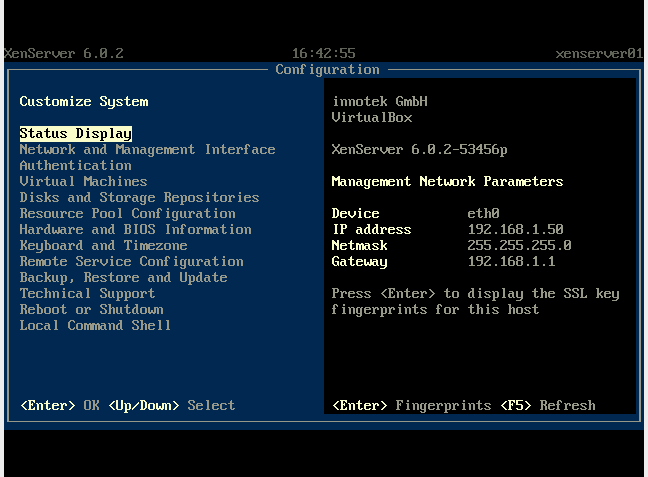648x477 pixels.
Task: Choose the Authentication menu item
Action: click(x=75, y=165)
